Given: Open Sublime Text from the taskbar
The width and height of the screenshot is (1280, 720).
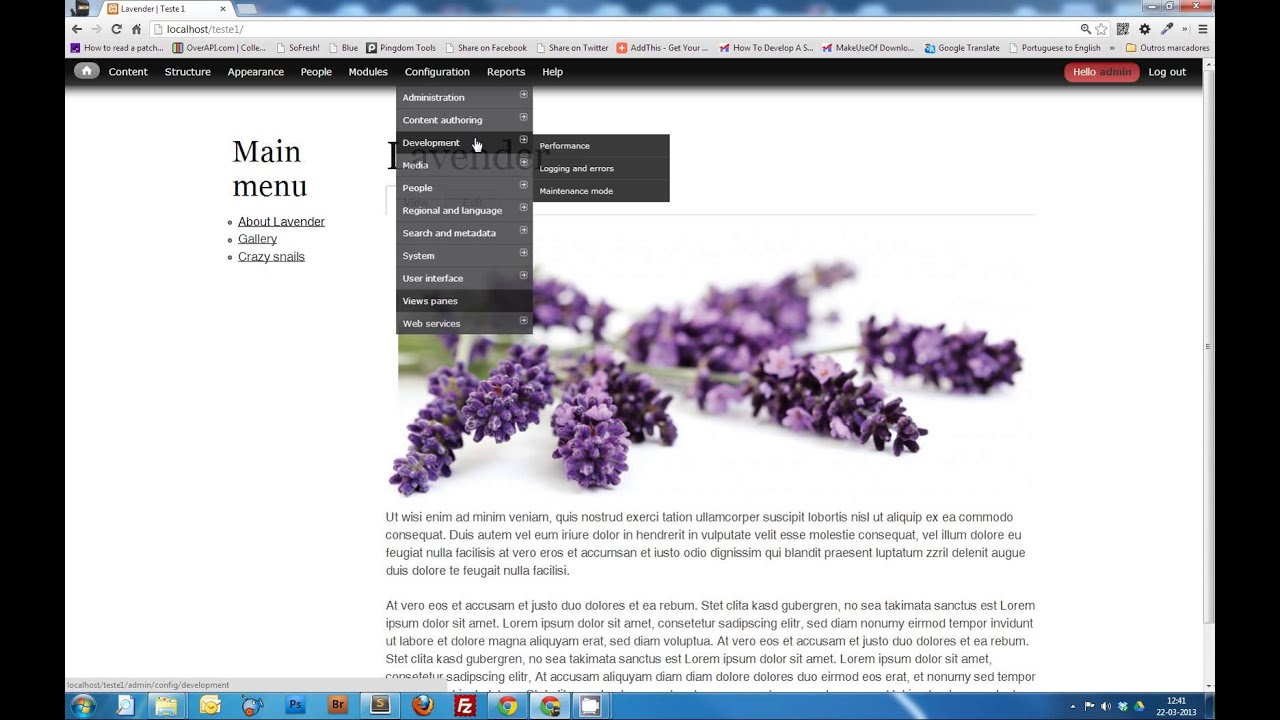Looking at the screenshot, I should (x=380, y=706).
